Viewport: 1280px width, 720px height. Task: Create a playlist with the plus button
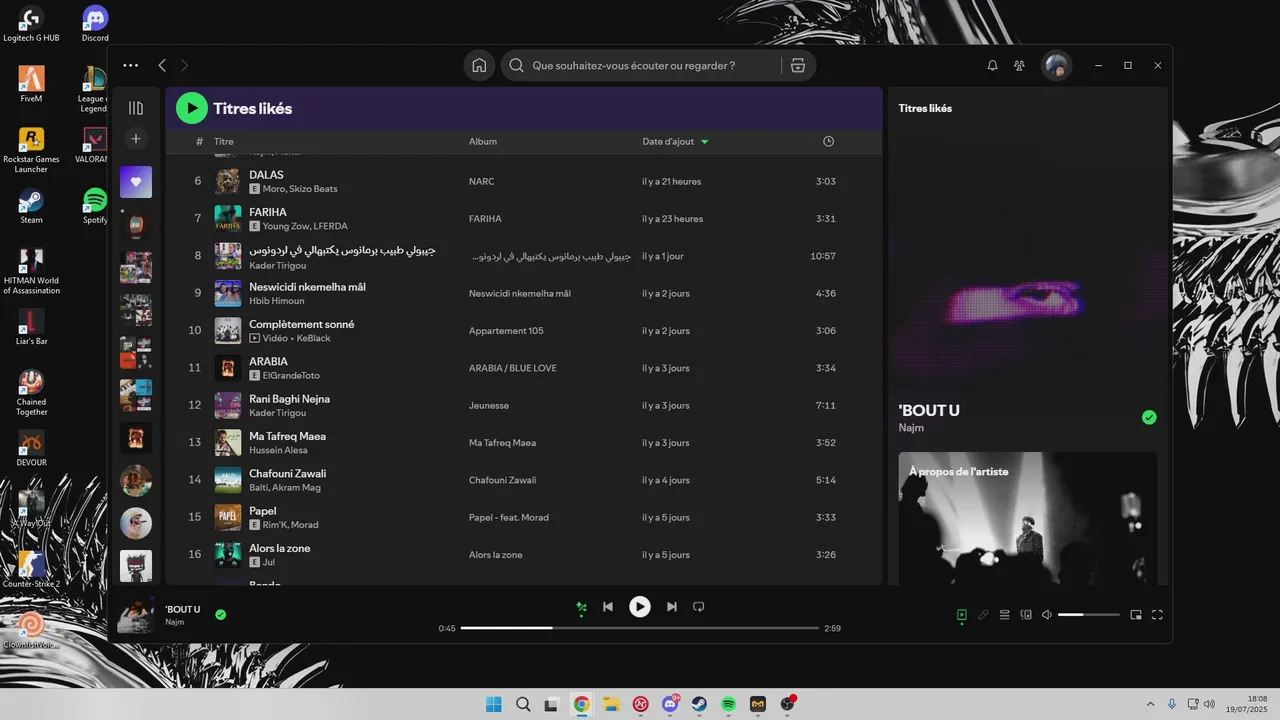click(136, 138)
